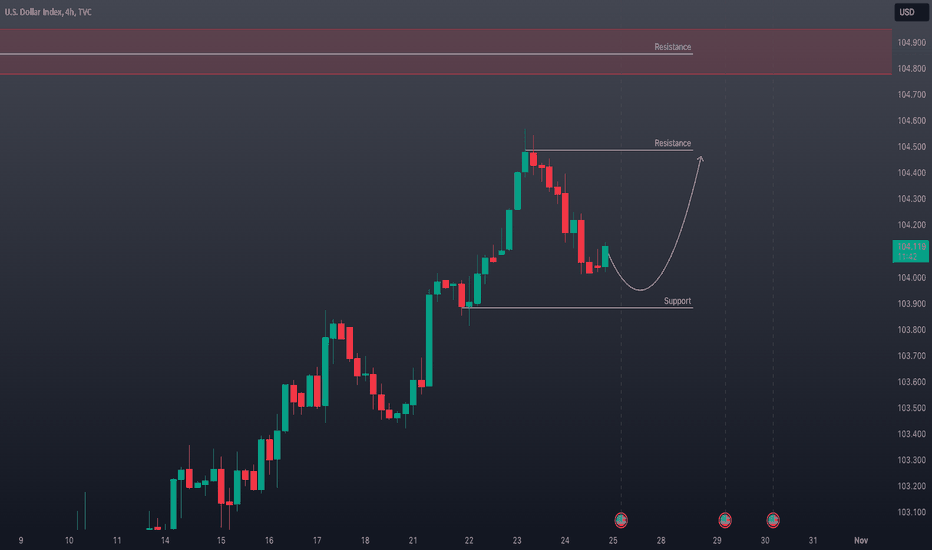
Task: Select the Resistance label inside the red zone
Action: point(673,47)
